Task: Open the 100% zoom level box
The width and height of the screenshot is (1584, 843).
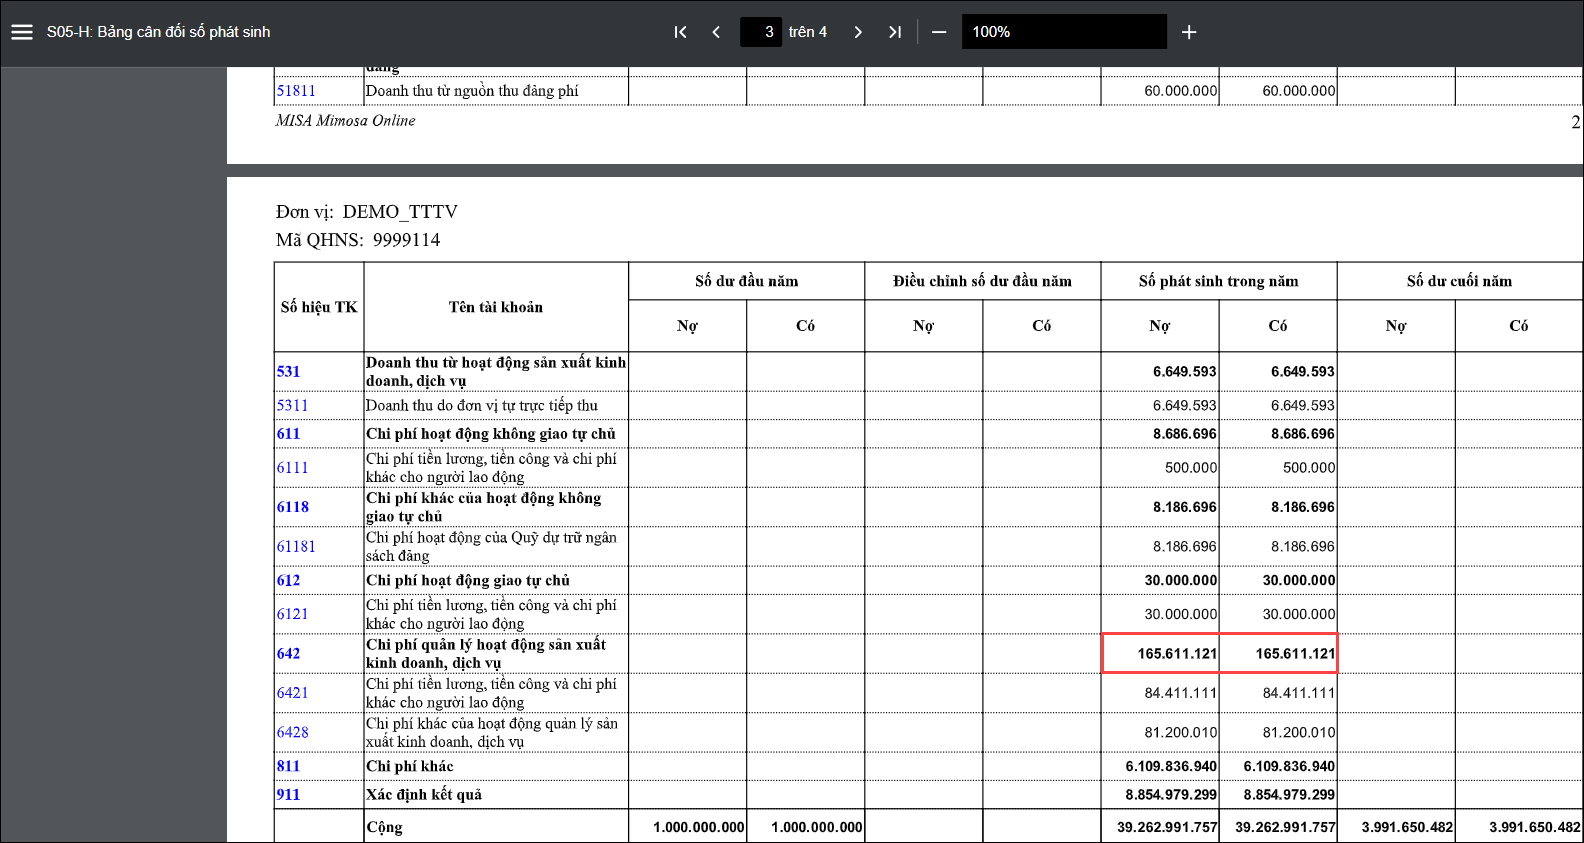Action: tap(1063, 32)
